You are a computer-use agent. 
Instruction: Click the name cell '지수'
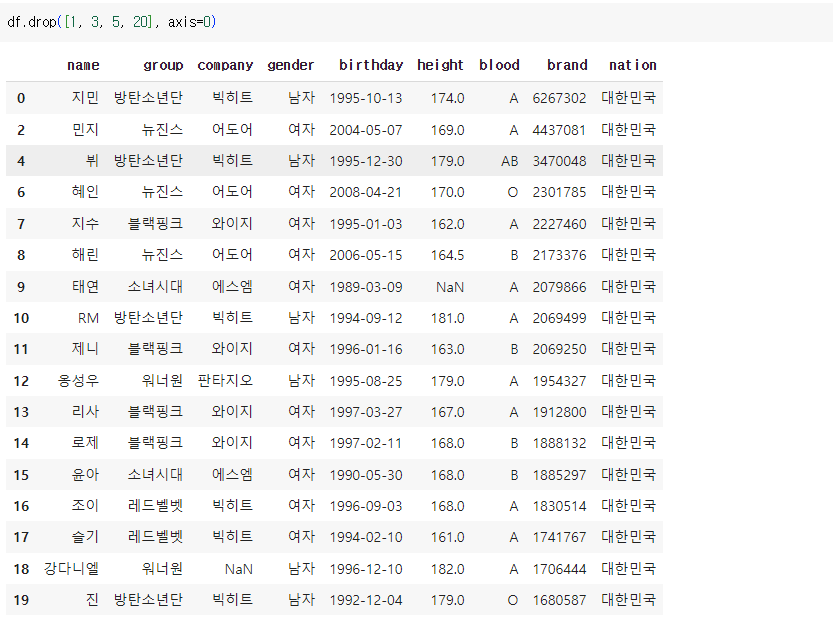(85, 224)
